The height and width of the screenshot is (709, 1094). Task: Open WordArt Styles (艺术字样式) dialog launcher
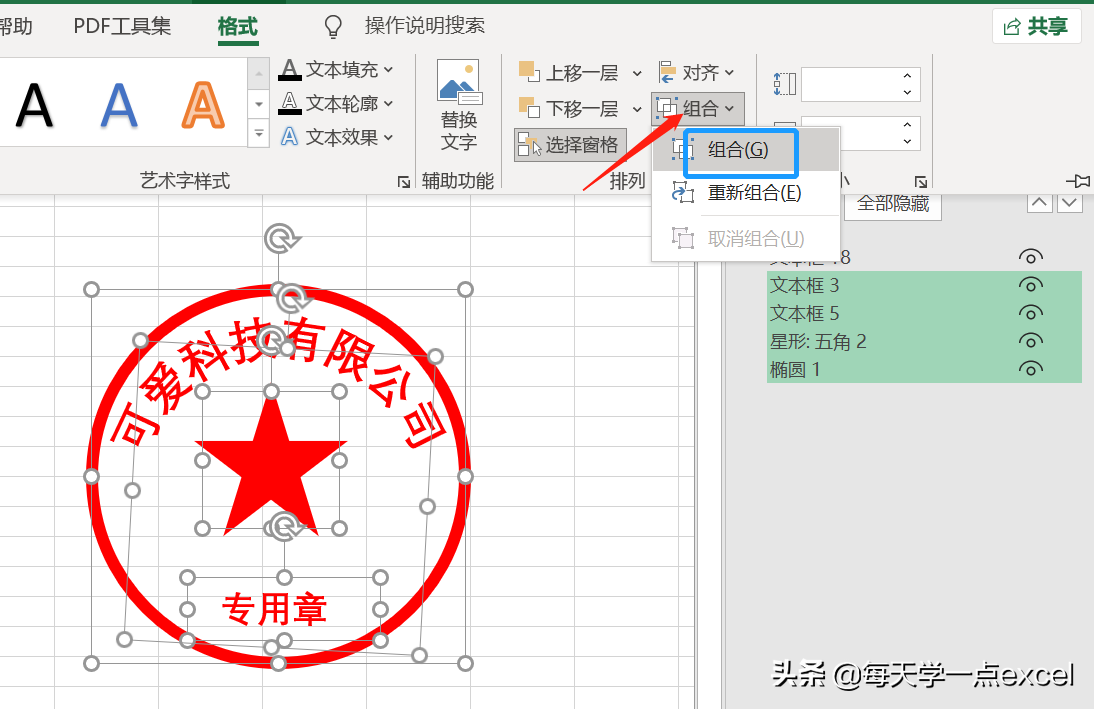click(403, 182)
